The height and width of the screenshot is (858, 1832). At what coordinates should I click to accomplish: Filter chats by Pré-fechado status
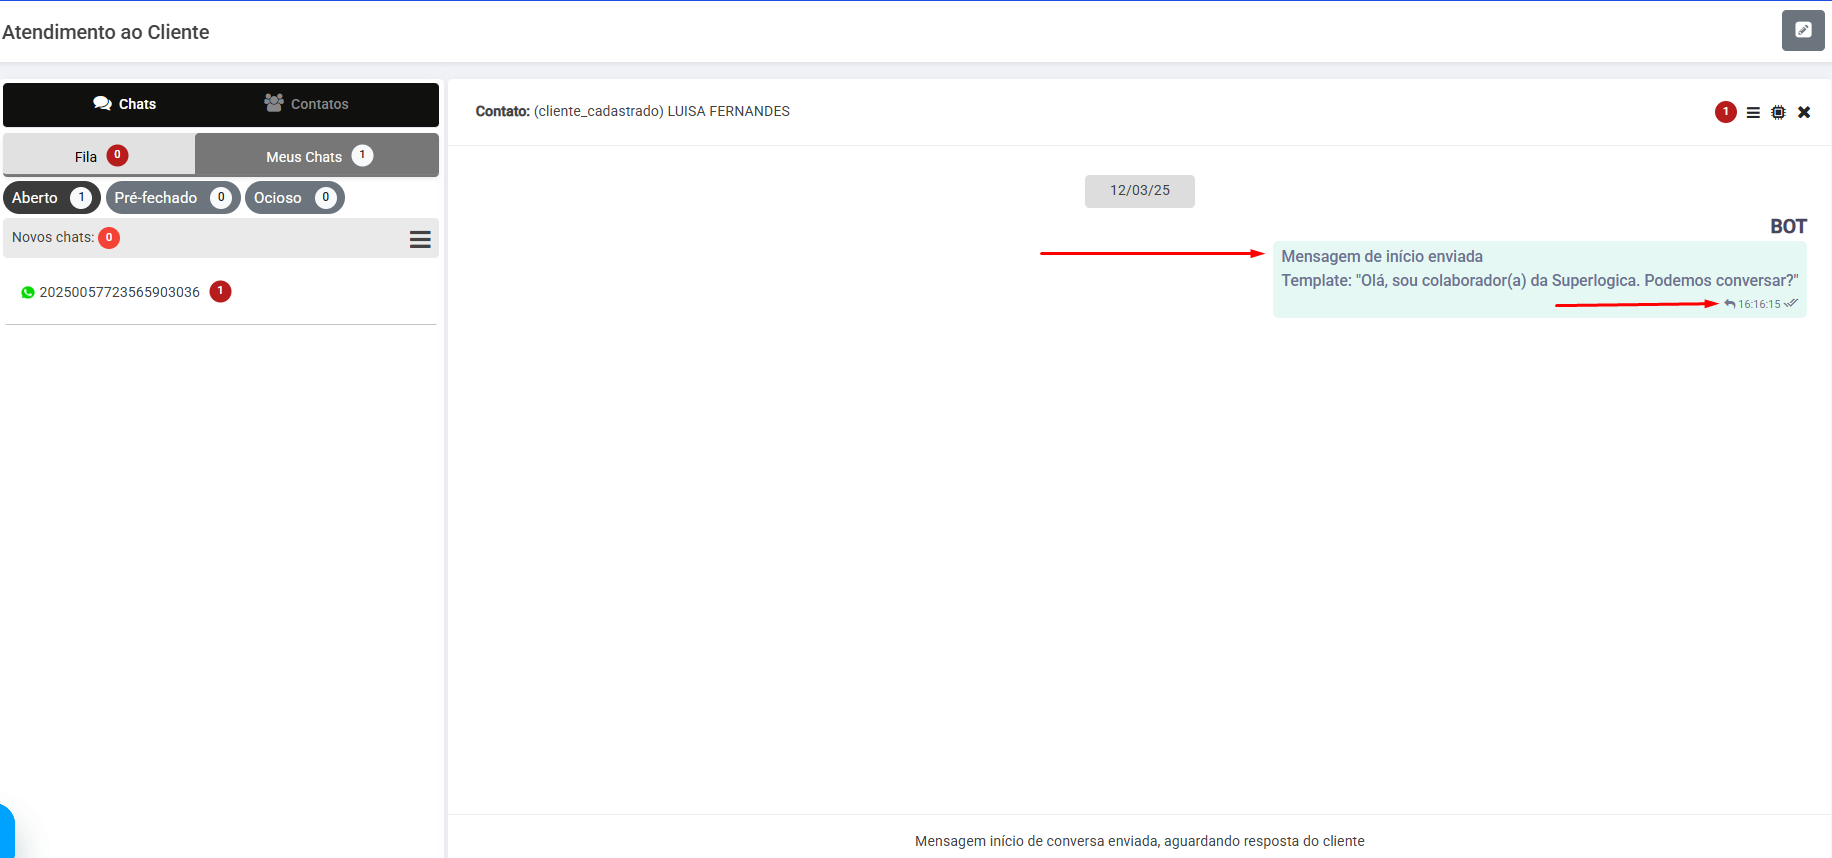coord(173,198)
